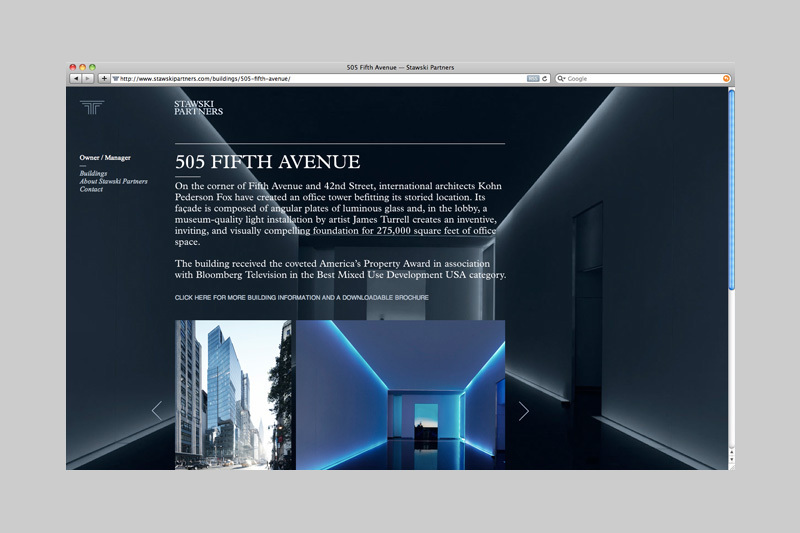This screenshot has width=800, height=533.
Task: Reload the page with refresh icon
Action: [544, 79]
